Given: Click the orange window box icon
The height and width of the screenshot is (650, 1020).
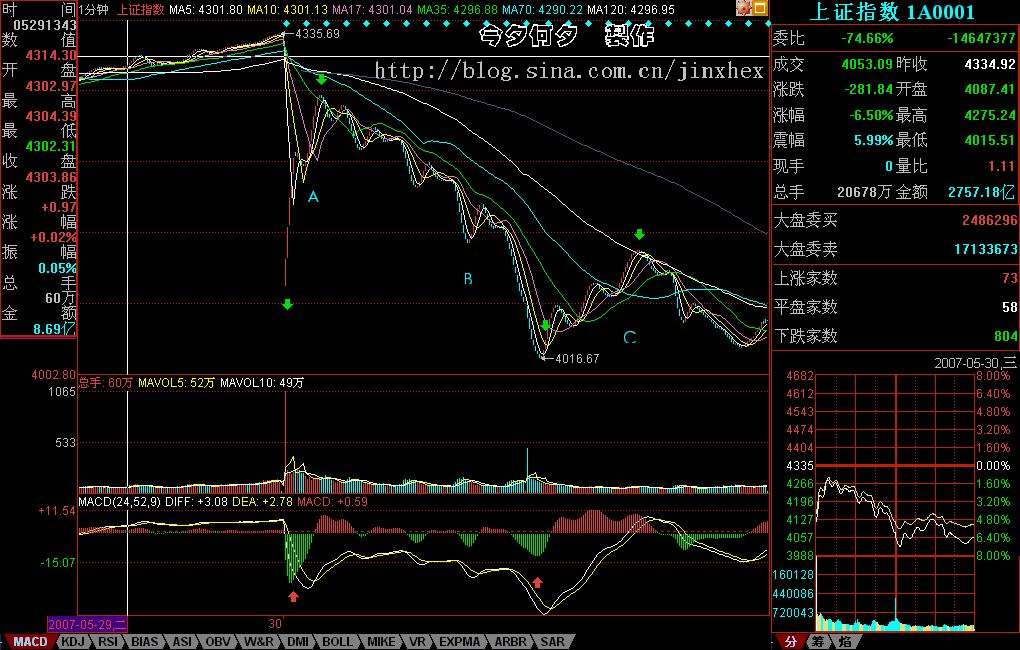Looking at the screenshot, I should point(760,9).
